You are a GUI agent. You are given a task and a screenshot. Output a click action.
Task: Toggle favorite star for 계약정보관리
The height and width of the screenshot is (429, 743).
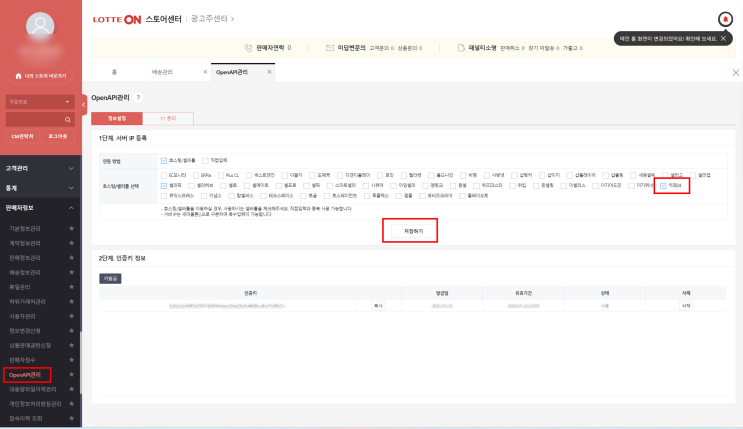coord(72,243)
